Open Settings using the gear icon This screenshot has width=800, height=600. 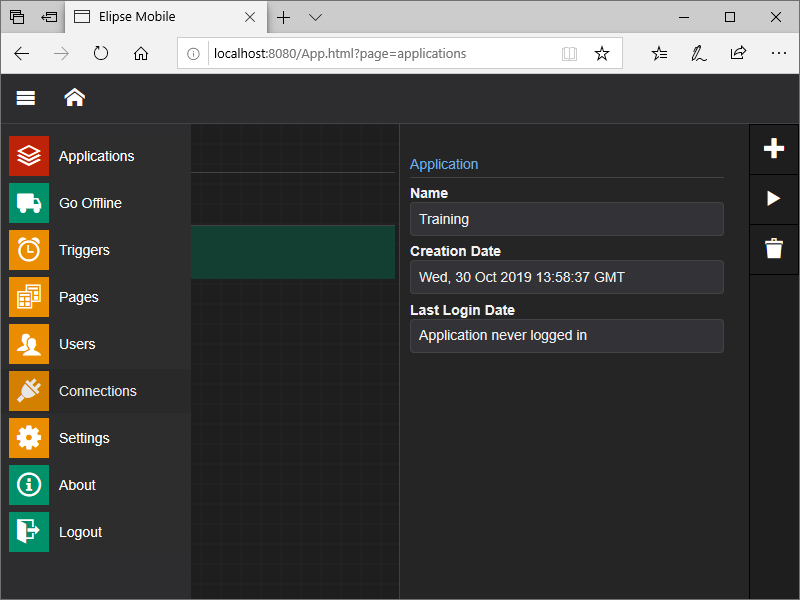coord(29,438)
